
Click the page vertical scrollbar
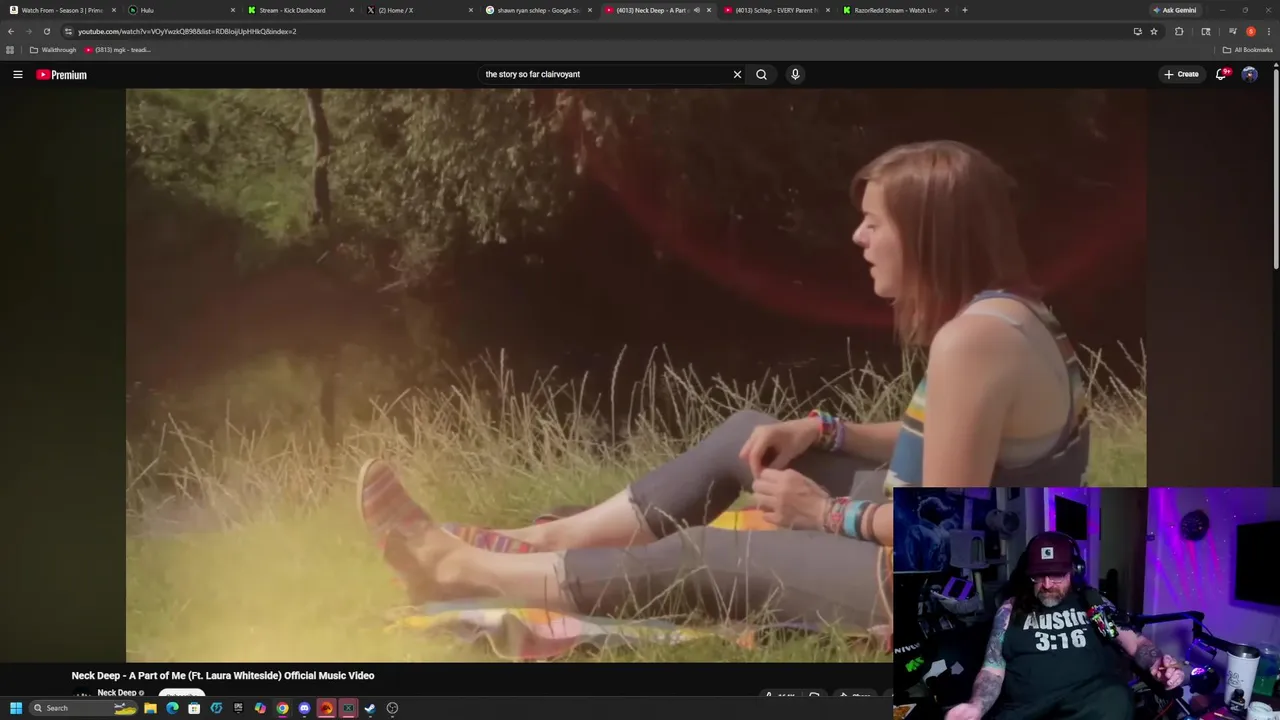[1276, 168]
